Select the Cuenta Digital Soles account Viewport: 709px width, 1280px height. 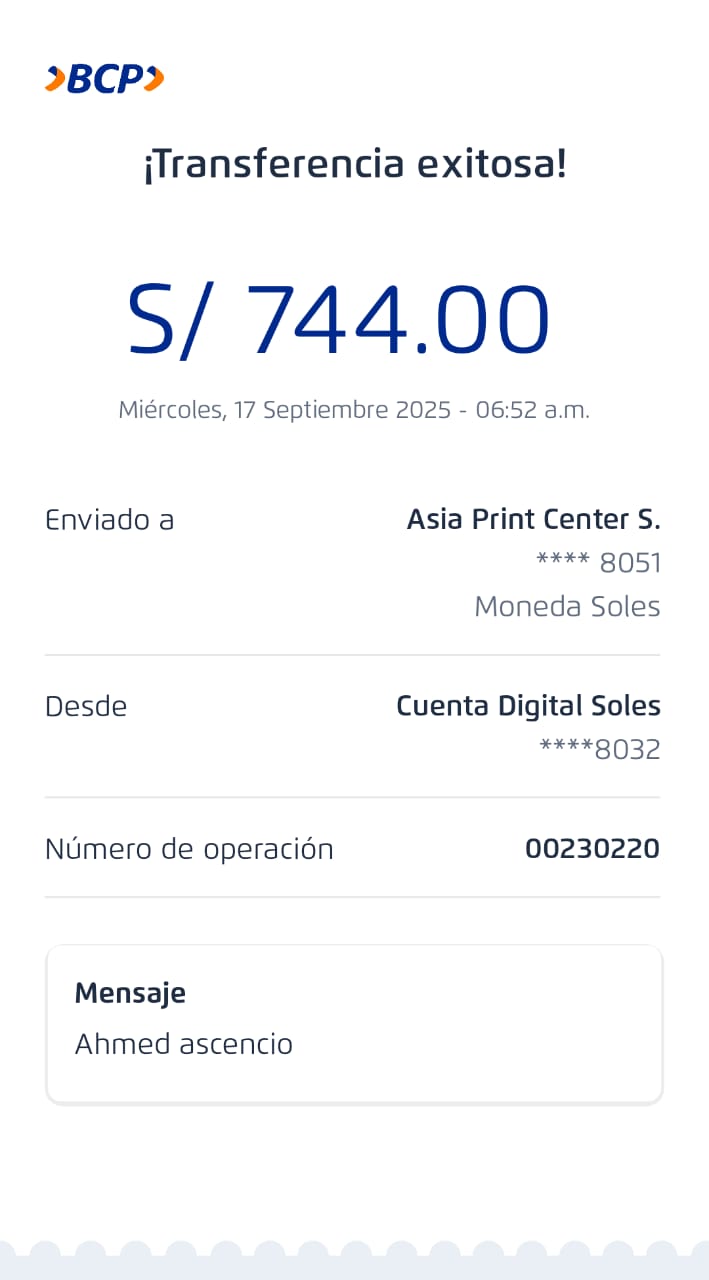[528, 706]
